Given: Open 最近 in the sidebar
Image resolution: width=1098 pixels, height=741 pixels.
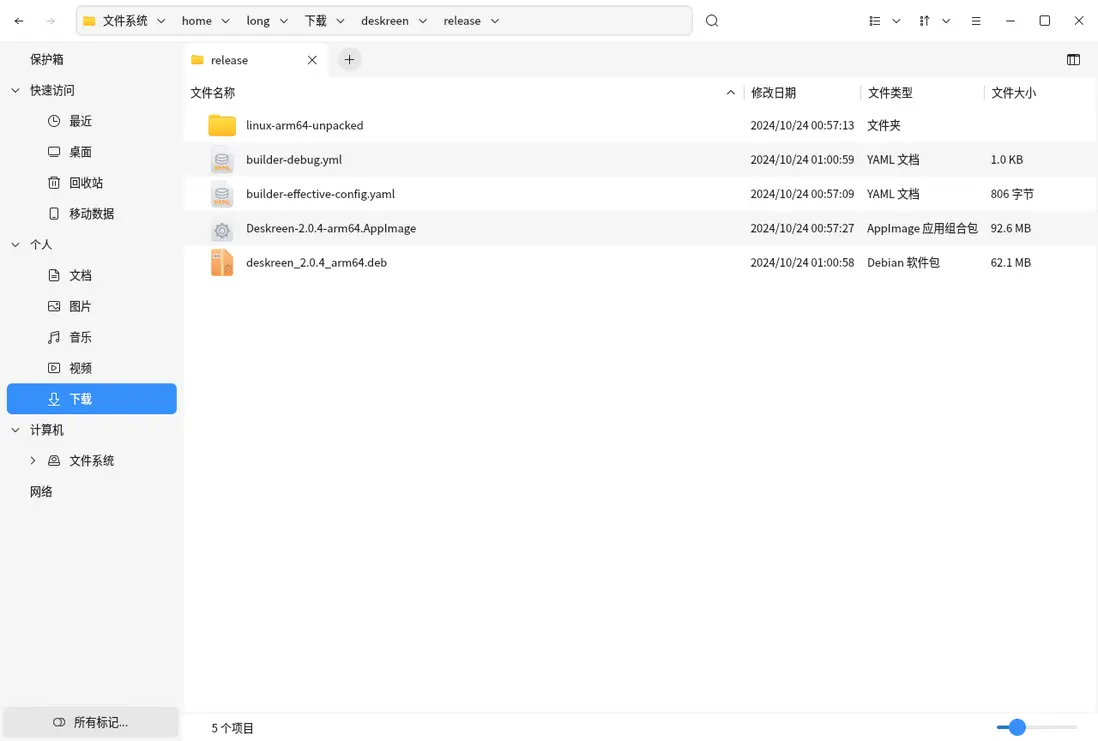Looking at the screenshot, I should (92, 121).
